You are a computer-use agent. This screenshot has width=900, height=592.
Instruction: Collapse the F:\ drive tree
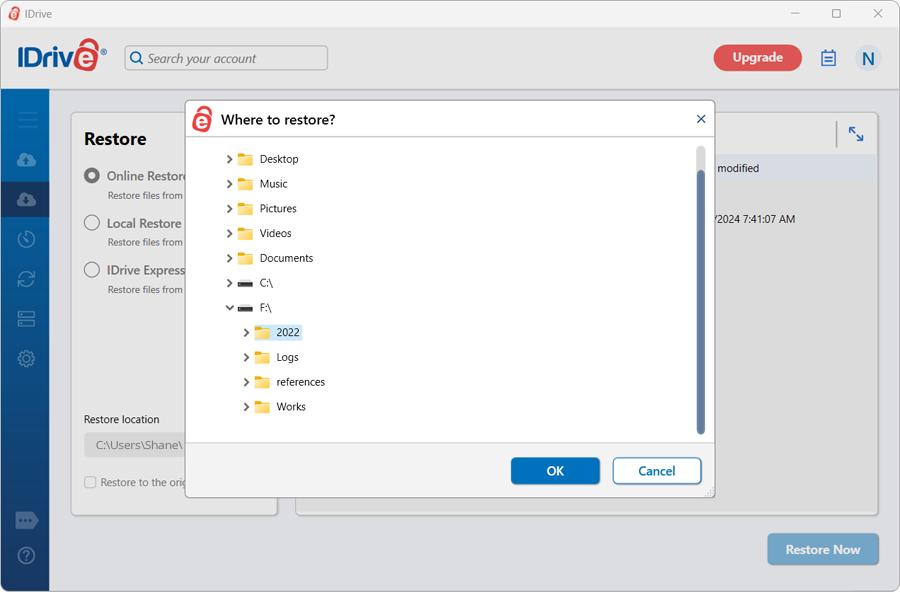(x=229, y=308)
